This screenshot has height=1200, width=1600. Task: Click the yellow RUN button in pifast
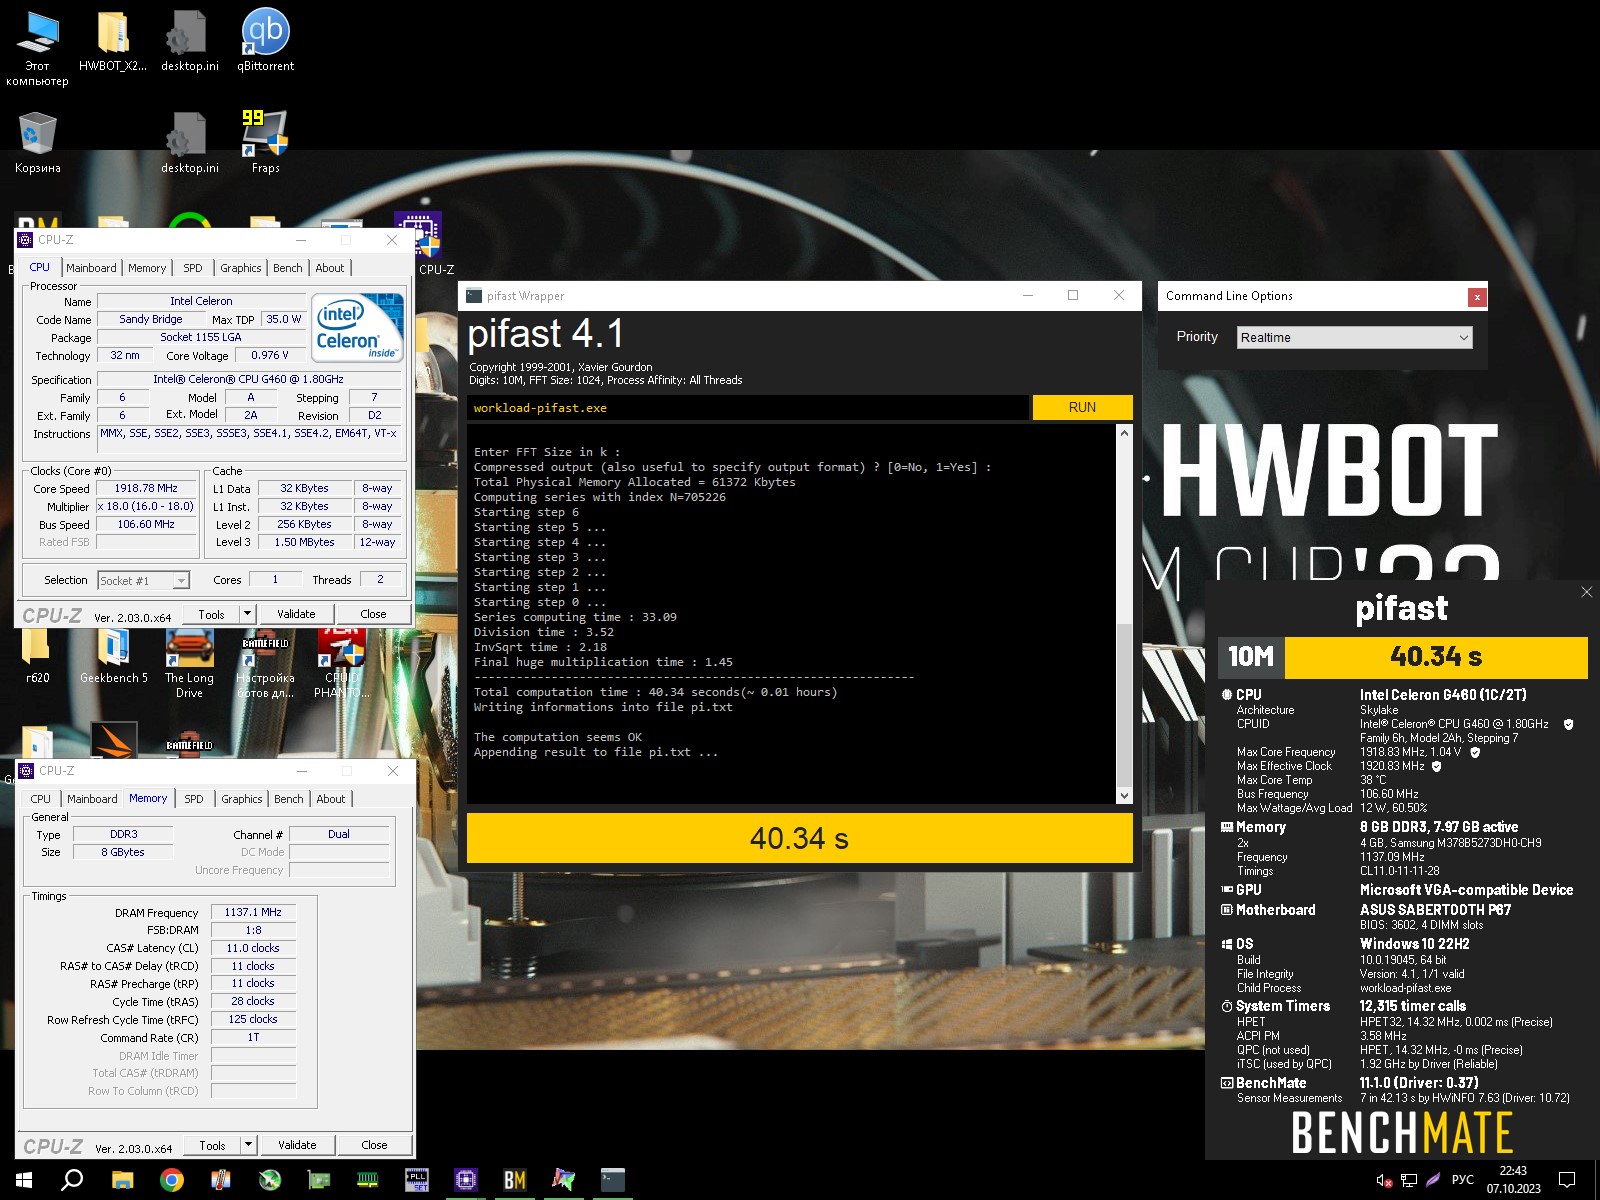pos(1082,407)
